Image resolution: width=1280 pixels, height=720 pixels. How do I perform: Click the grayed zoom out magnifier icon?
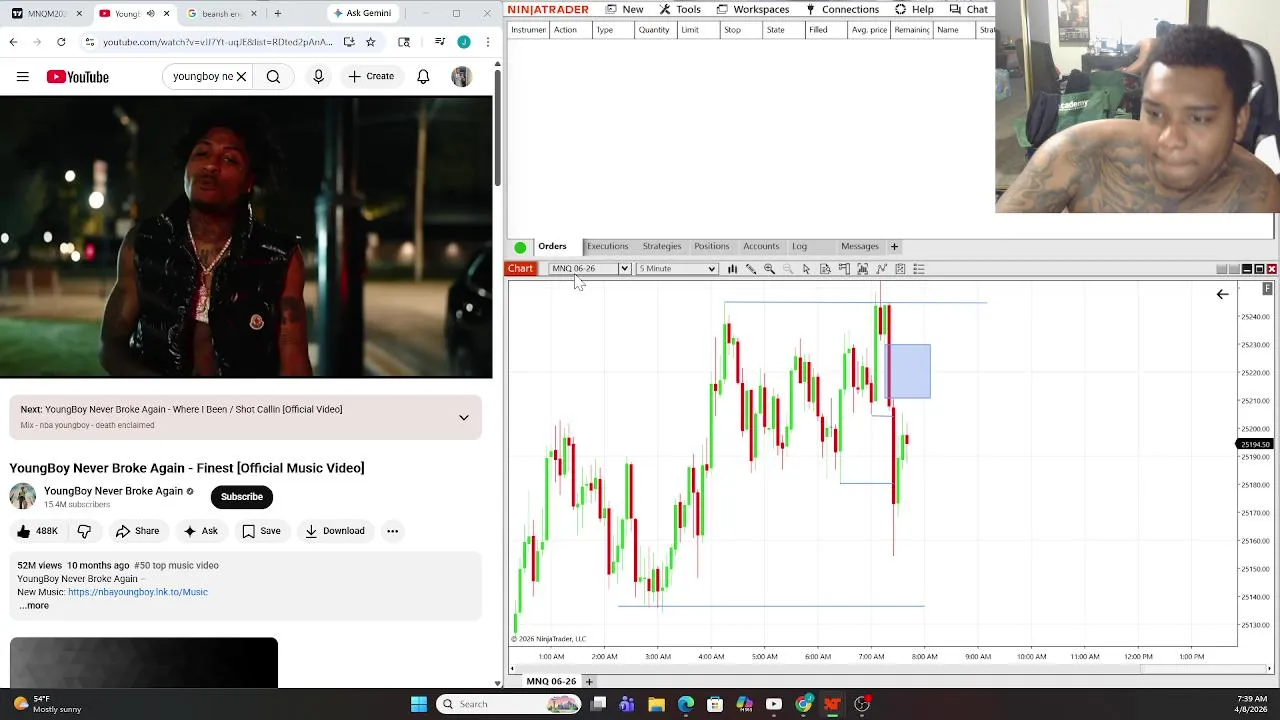(788, 269)
